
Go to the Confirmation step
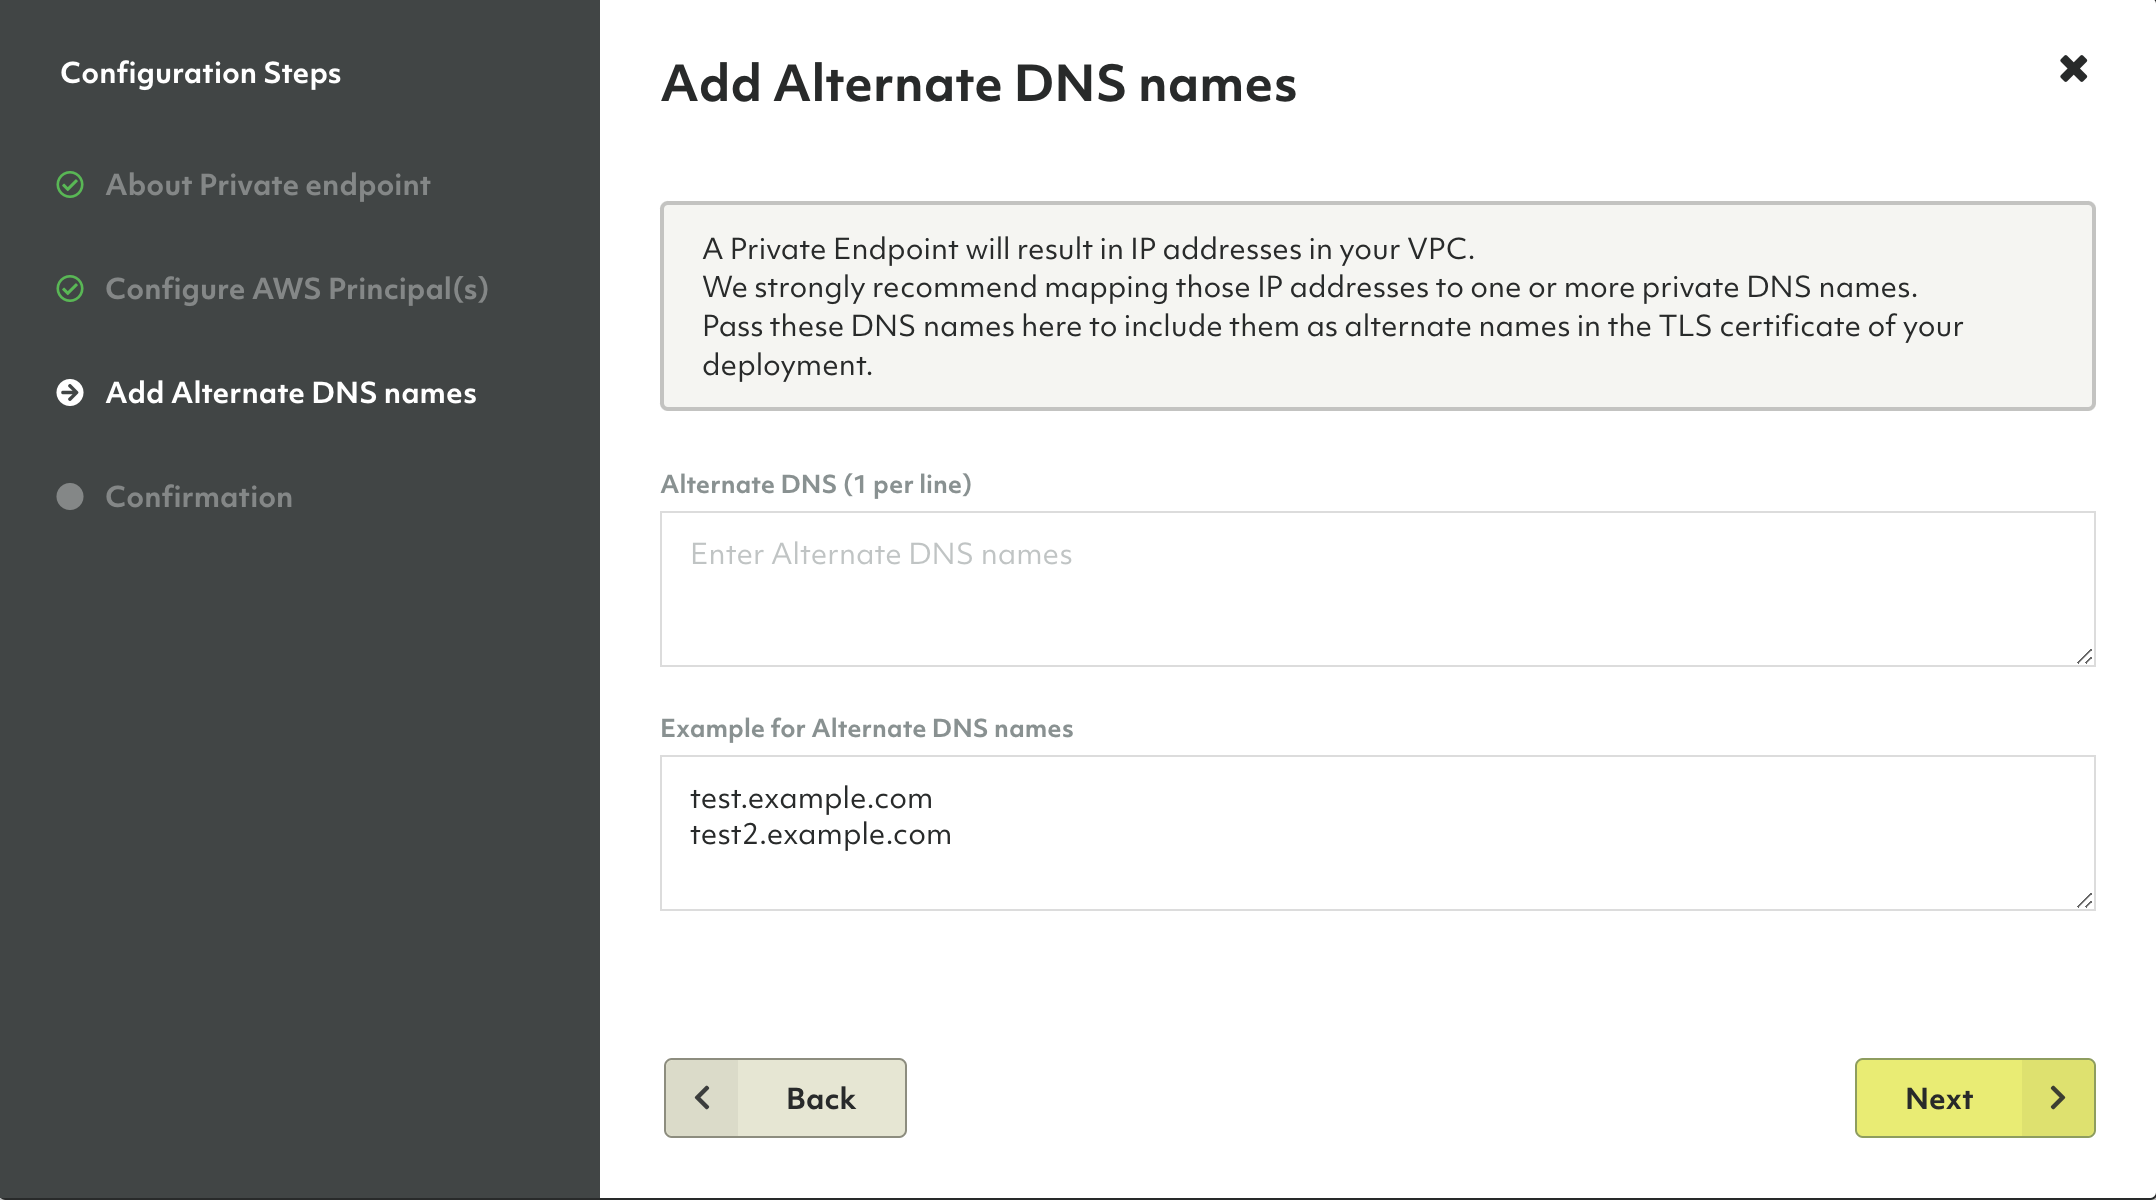click(199, 497)
